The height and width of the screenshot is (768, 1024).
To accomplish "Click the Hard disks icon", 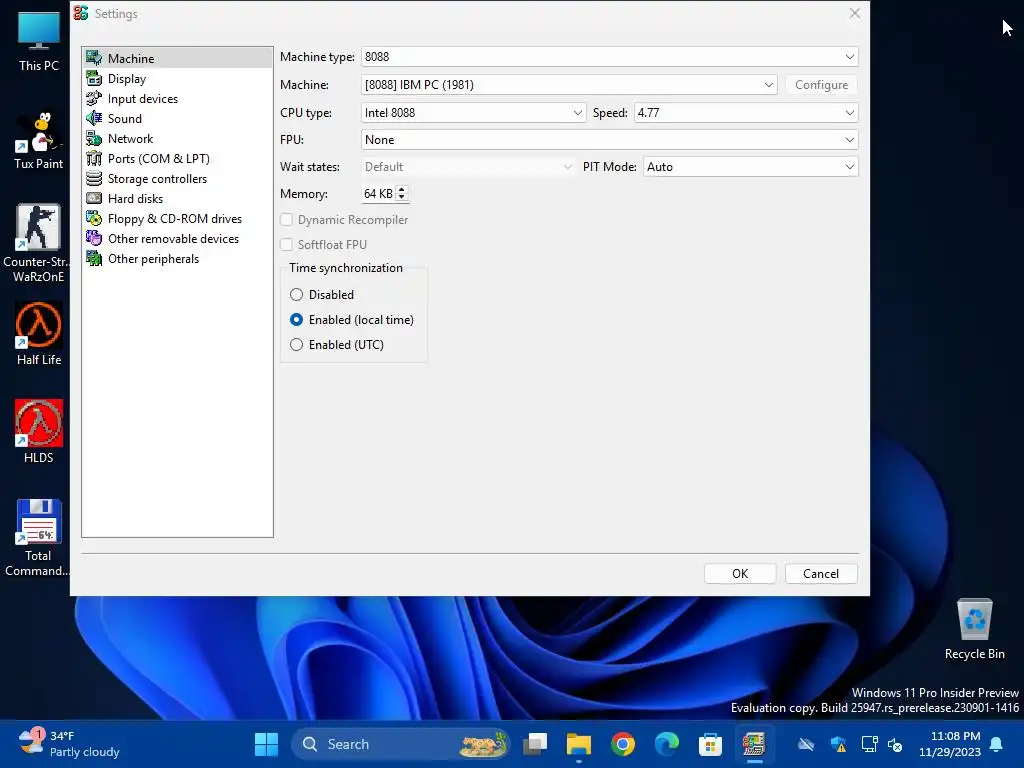I will (94, 199).
